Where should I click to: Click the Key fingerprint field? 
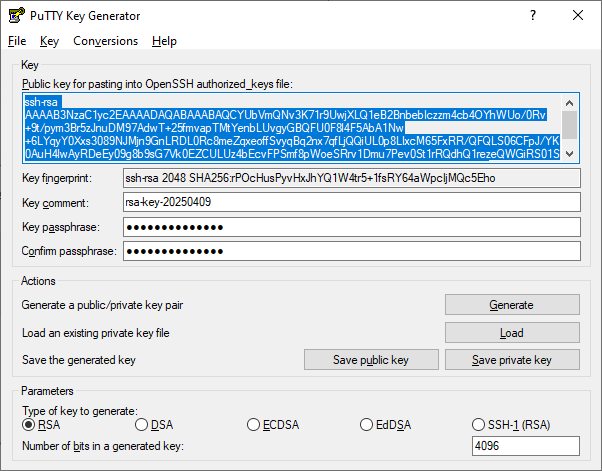point(352,178)
